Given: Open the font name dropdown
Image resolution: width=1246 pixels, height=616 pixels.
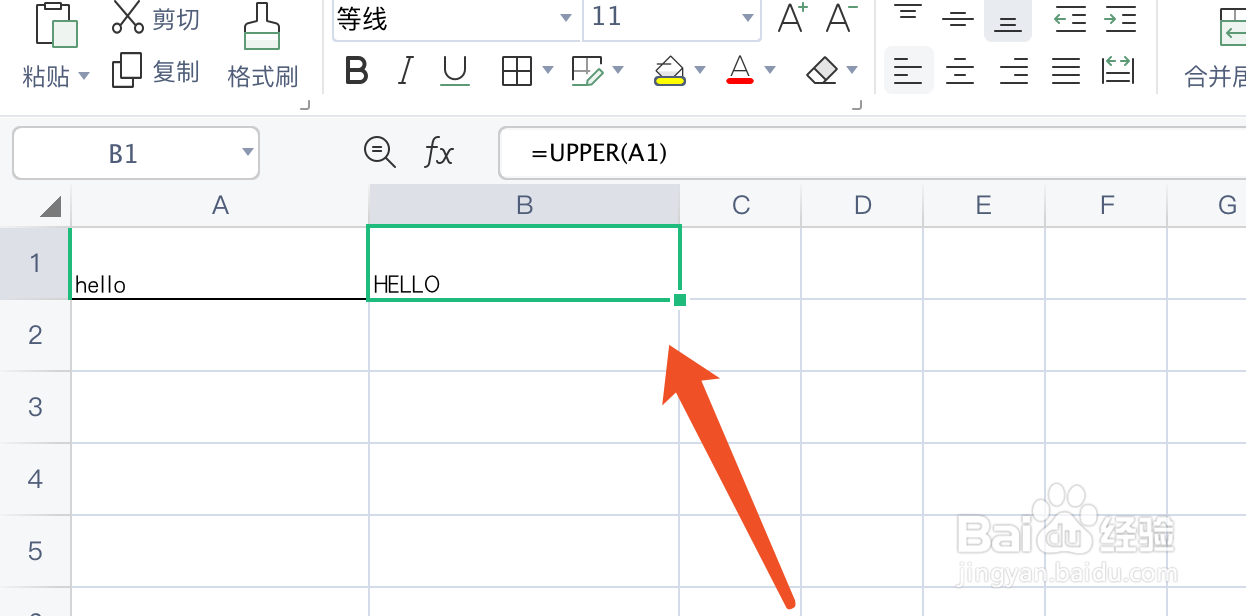Looking at the screenshot, I should [x=566, y=18].
